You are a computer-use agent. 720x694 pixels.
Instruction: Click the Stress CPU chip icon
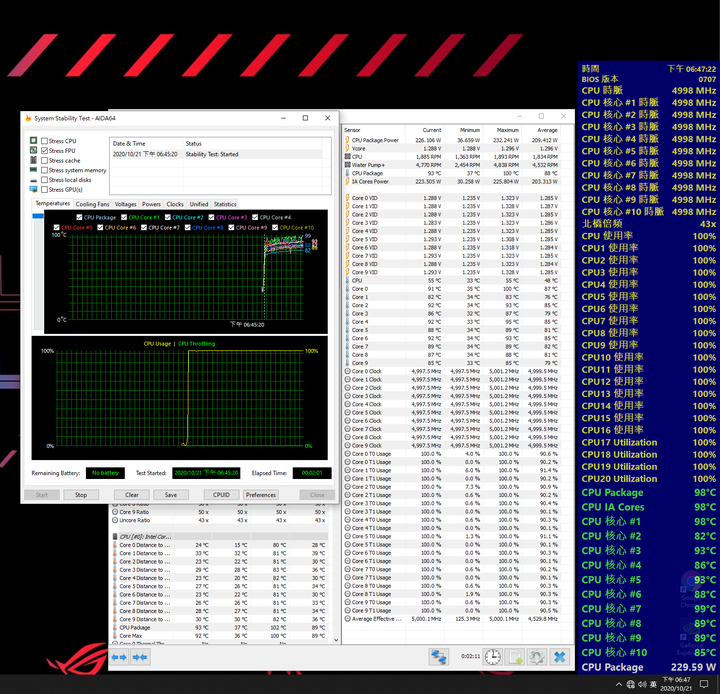(x=34, y=141)
